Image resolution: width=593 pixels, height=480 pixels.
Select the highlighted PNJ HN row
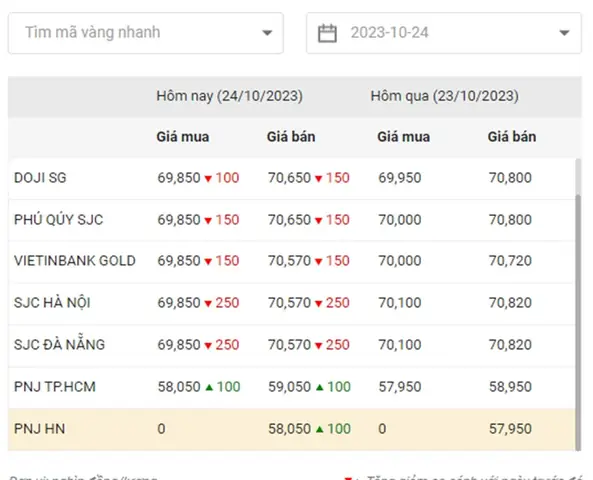292,429
